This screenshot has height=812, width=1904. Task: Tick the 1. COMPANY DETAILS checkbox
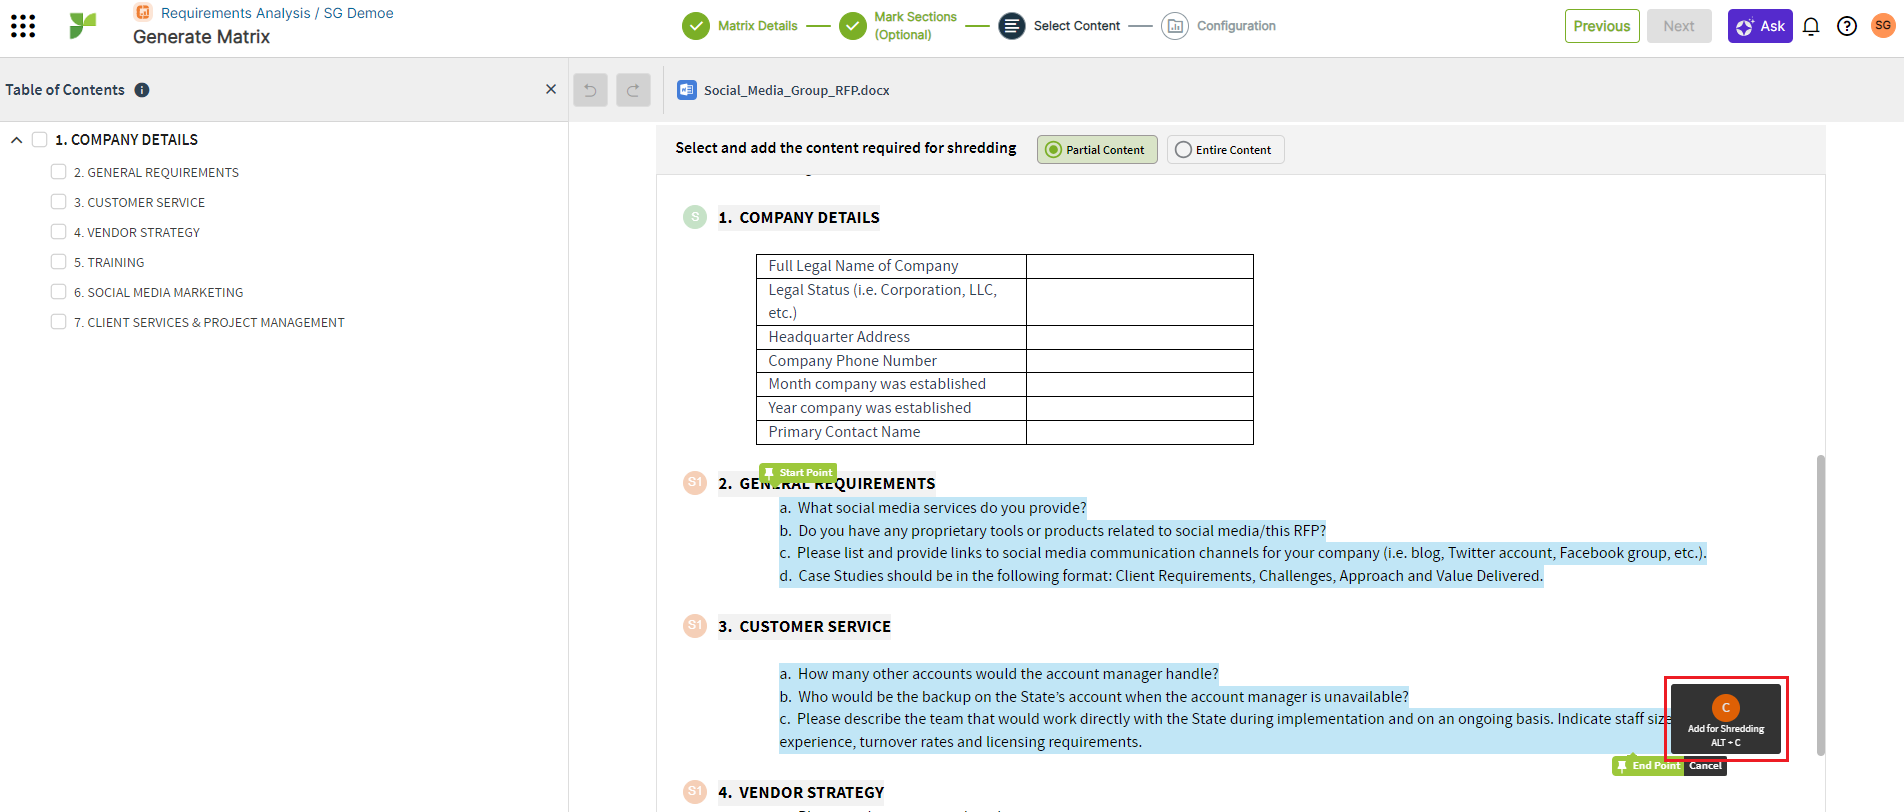[40, 140]
